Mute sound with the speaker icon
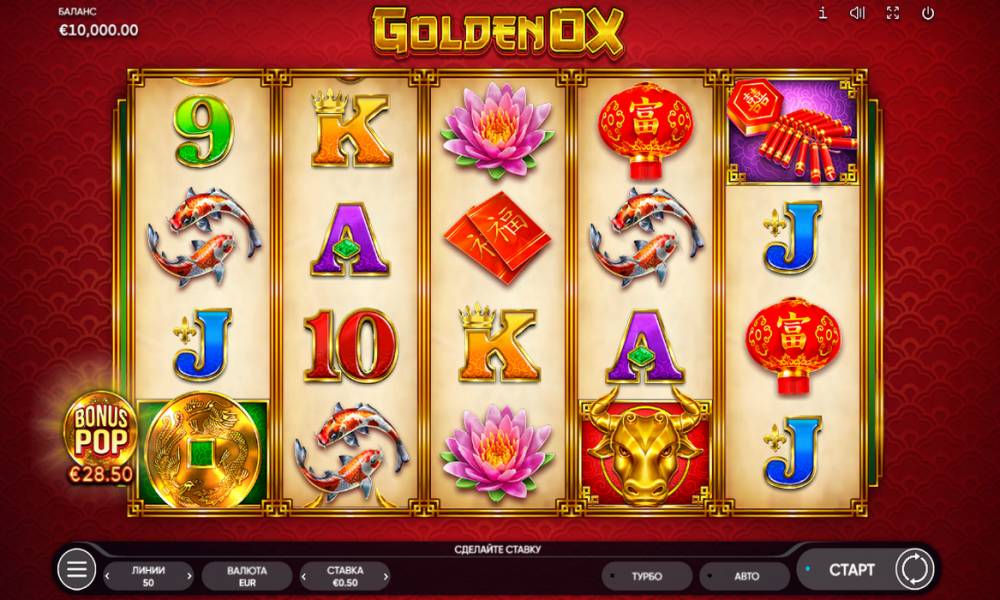 (858, 13)
